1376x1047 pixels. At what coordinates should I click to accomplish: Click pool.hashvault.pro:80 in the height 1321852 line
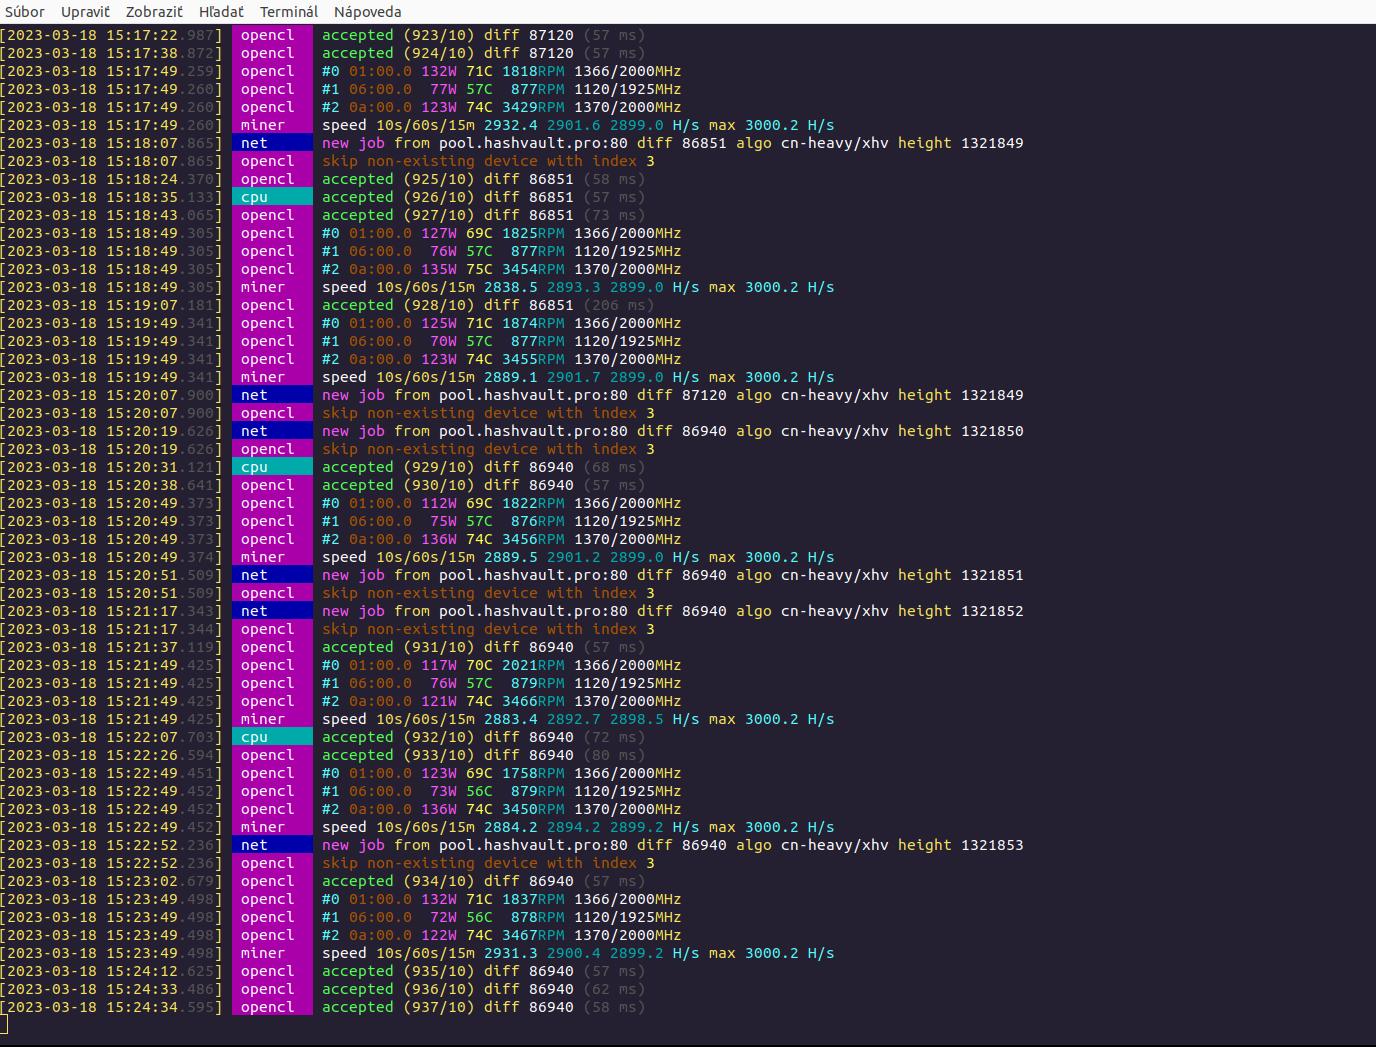pos(533,611)
